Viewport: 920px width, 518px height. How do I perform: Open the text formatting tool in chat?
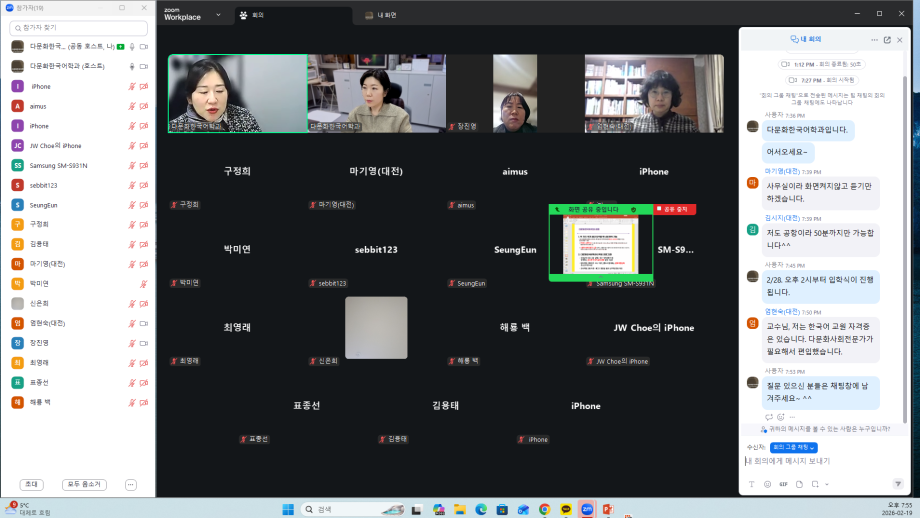coord(752,484)
